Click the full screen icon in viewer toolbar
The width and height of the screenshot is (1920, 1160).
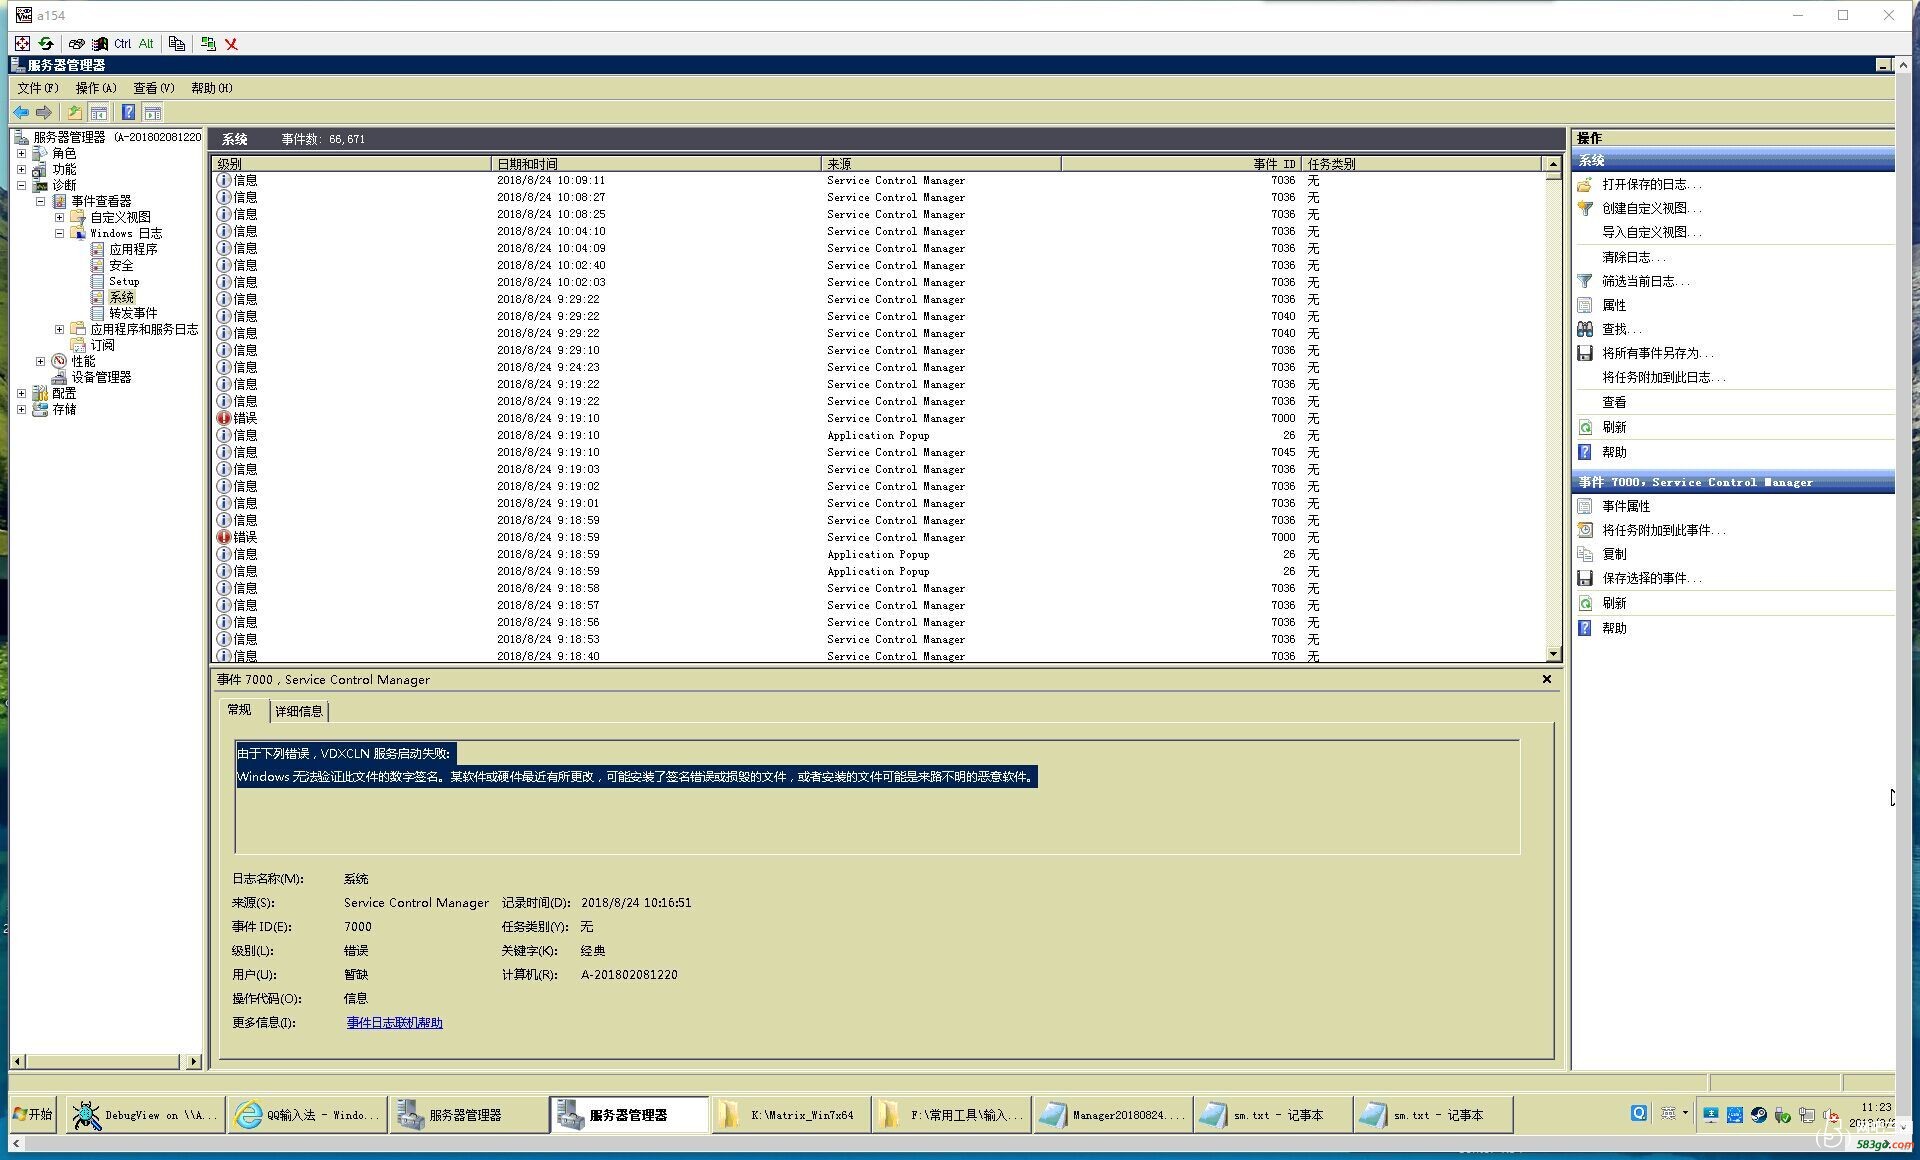point(22,43)
